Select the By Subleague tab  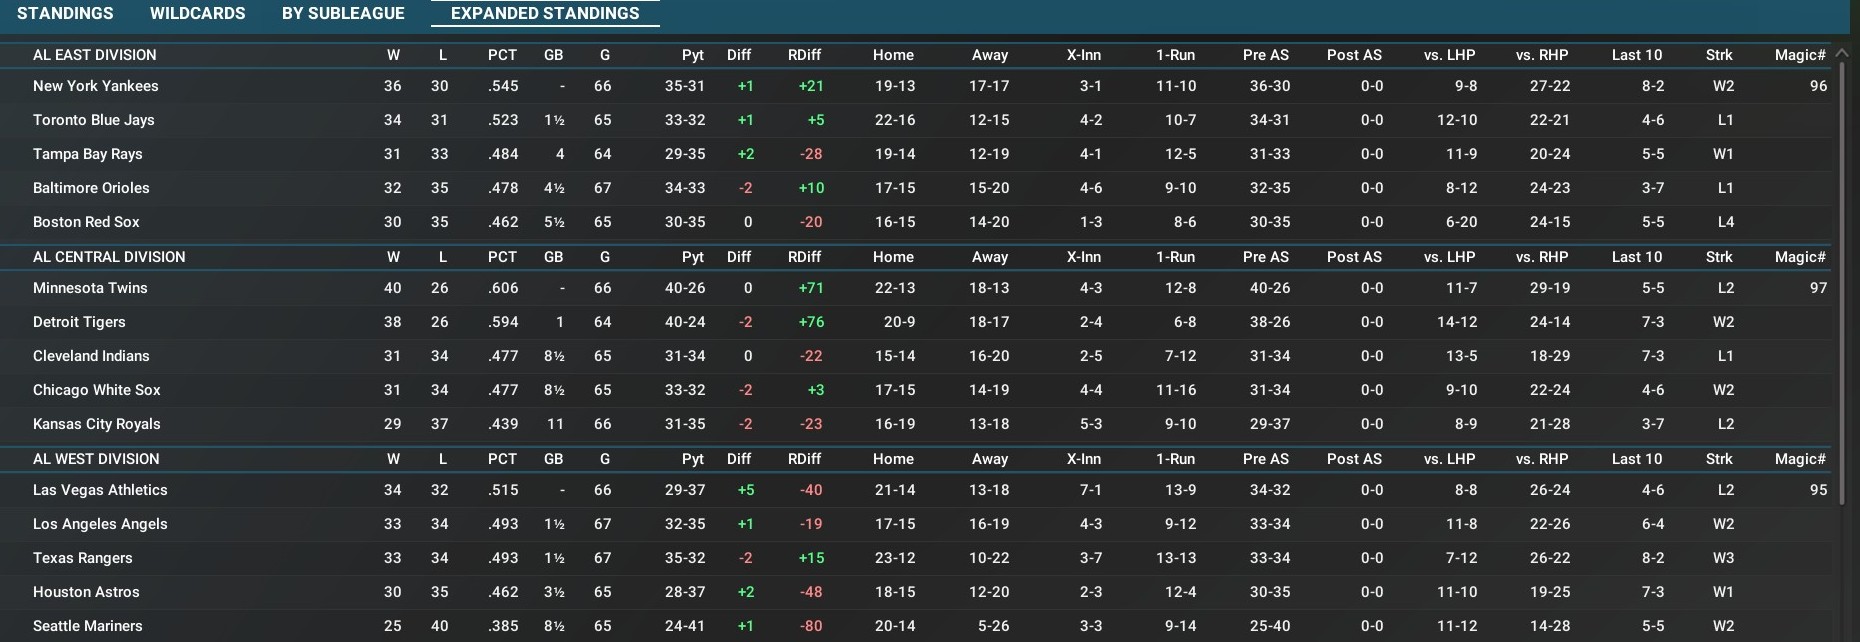(343, 13)
